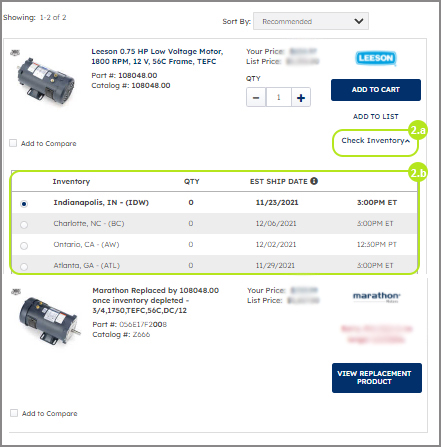Click the 11/29/2021 ship date text
Screen dimensions: 441x447
click(x=275, y=265)
